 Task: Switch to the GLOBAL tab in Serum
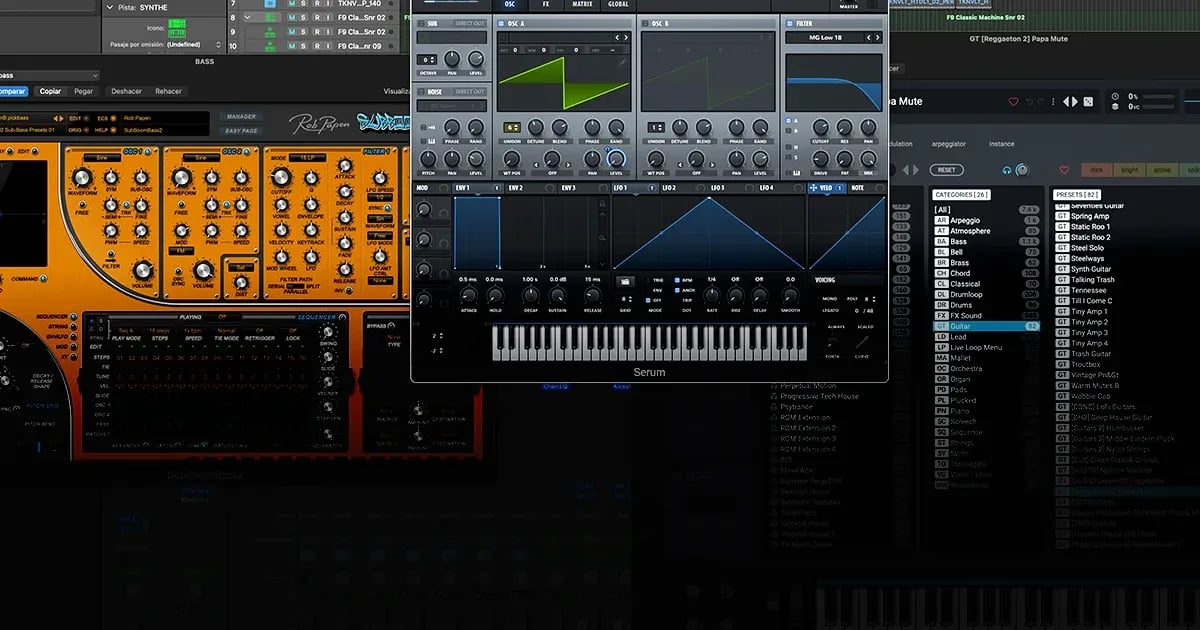point(619,4)
